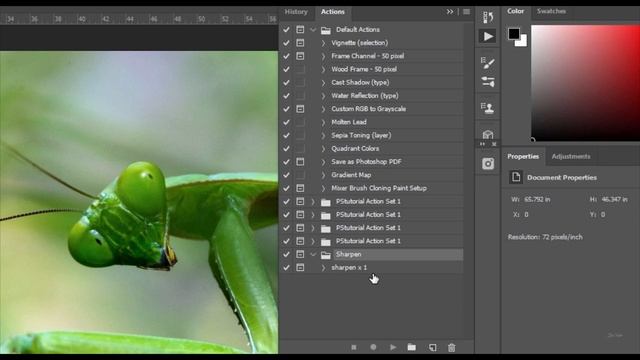The width and height of the screenshot is (640, 360).
Task: Select the Quadrant Colors action
Action: coord(371,149)
